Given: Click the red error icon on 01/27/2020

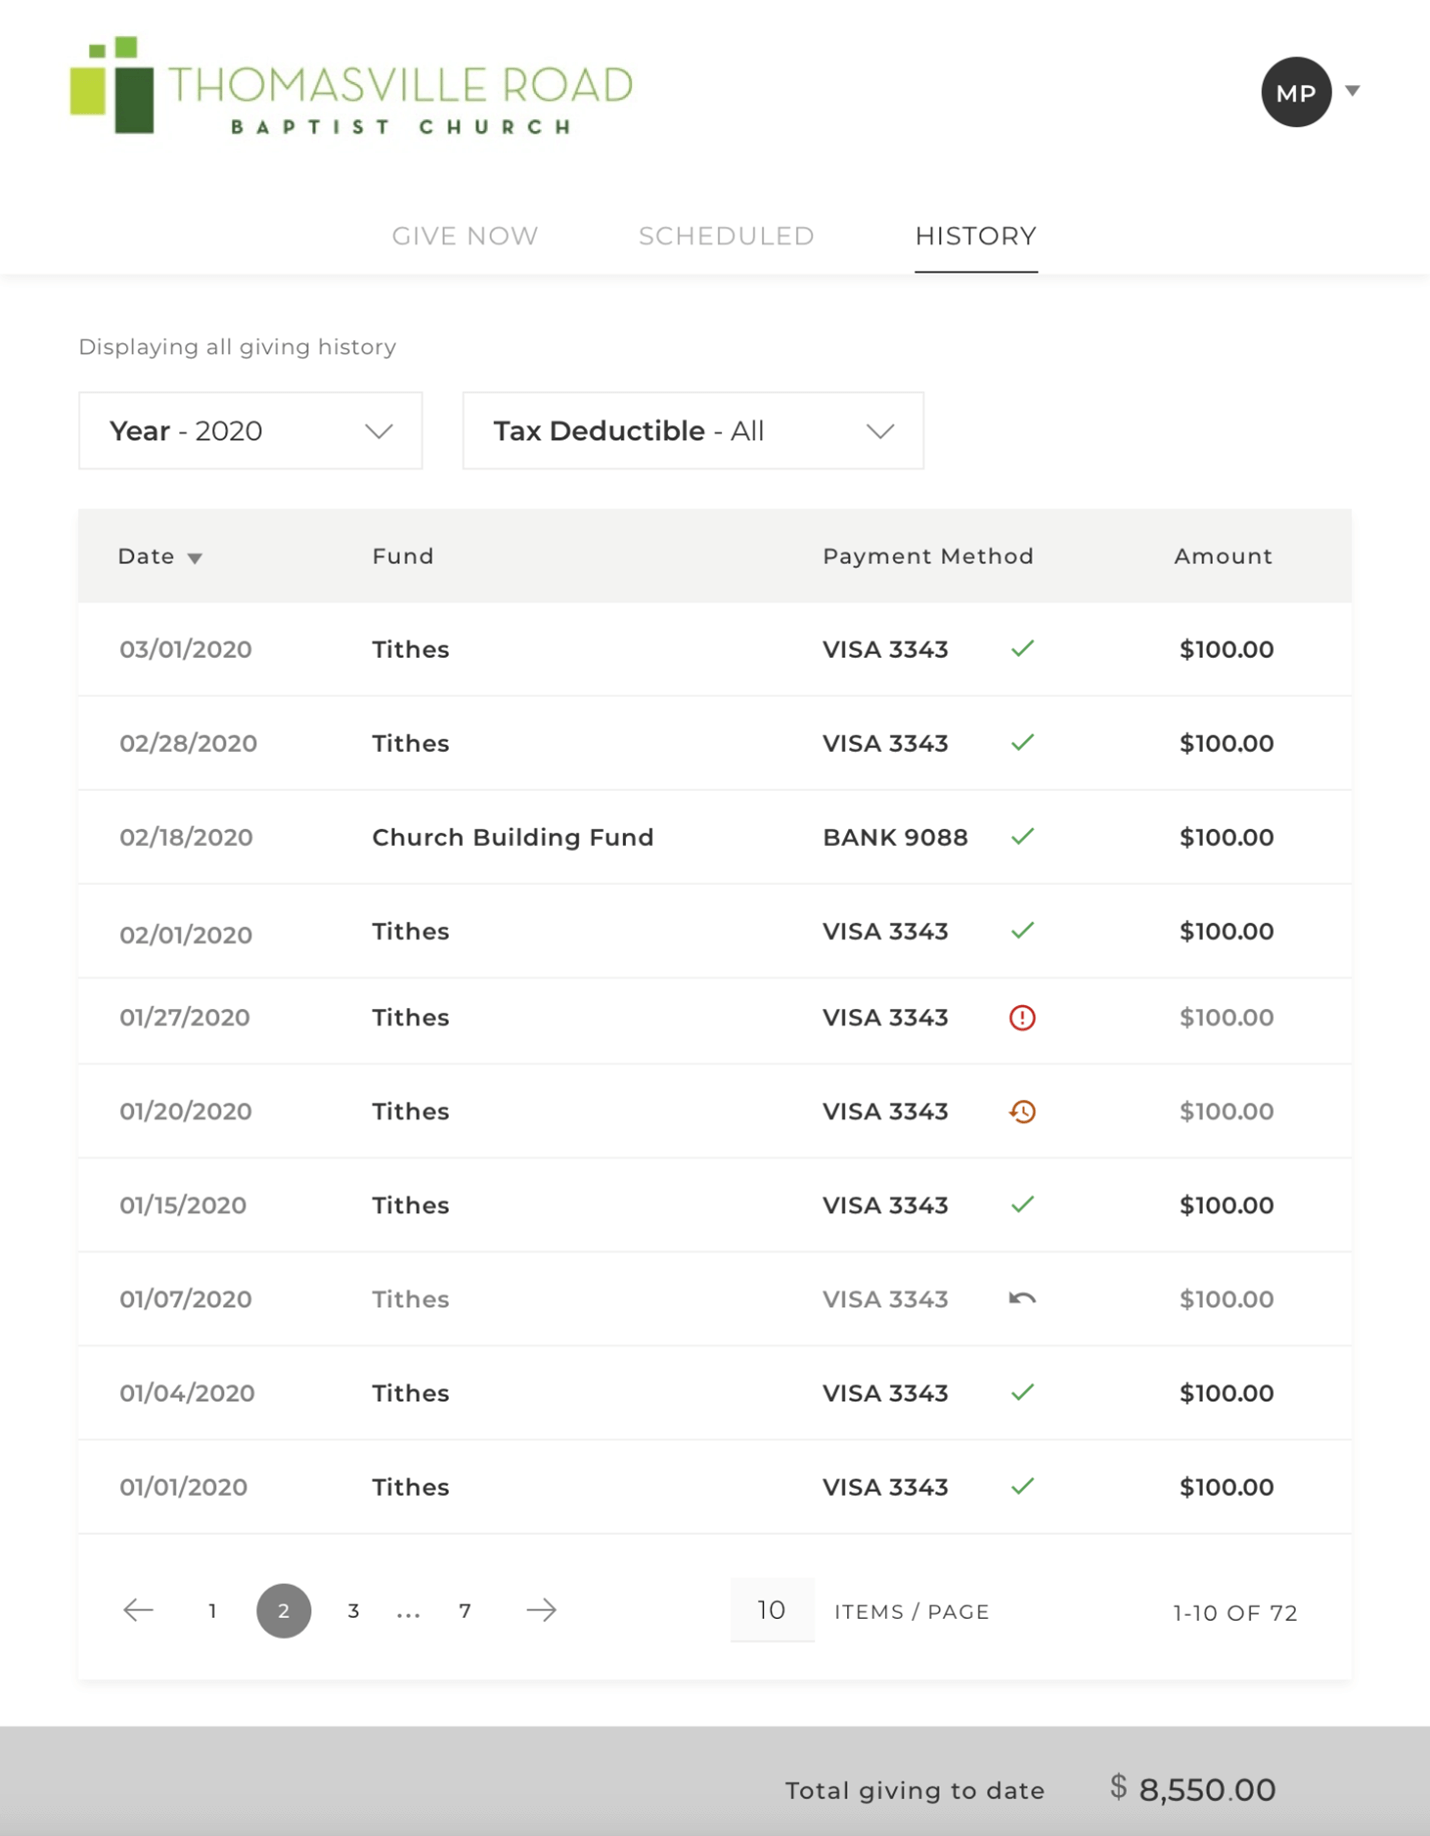Looking at the screenshot, I should pyautogui.click(x=1022, y=1018).
